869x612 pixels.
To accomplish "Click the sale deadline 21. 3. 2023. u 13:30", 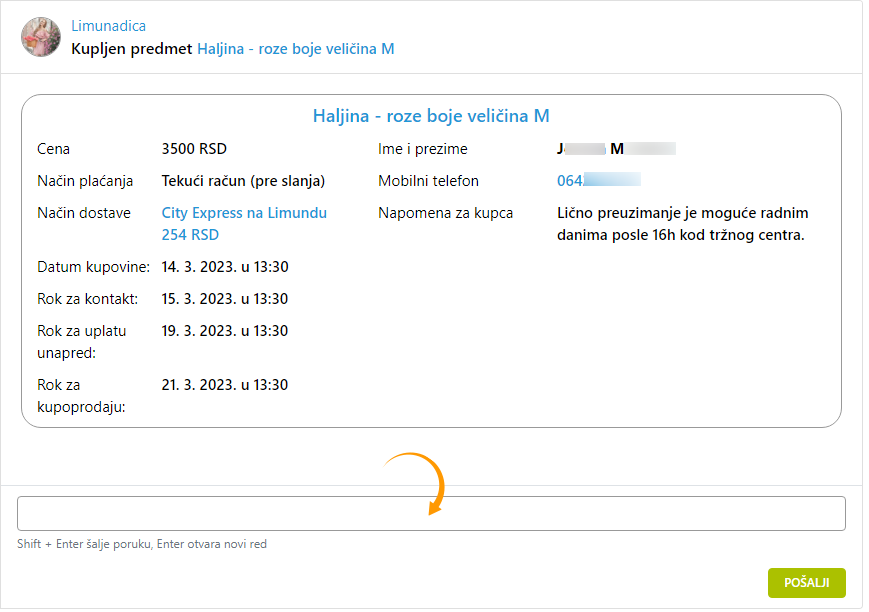I will (224, 385).
